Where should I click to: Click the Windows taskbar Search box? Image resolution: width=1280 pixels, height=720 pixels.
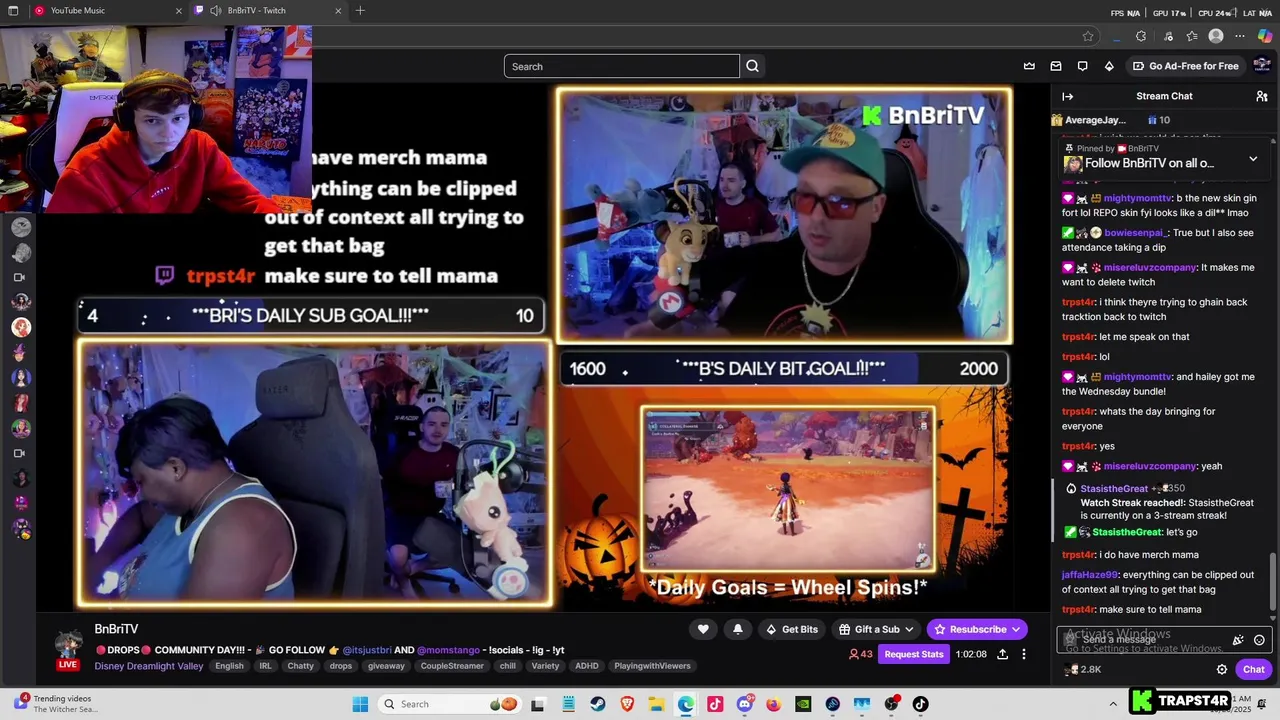pyautogui.click(x=451, y=704)
